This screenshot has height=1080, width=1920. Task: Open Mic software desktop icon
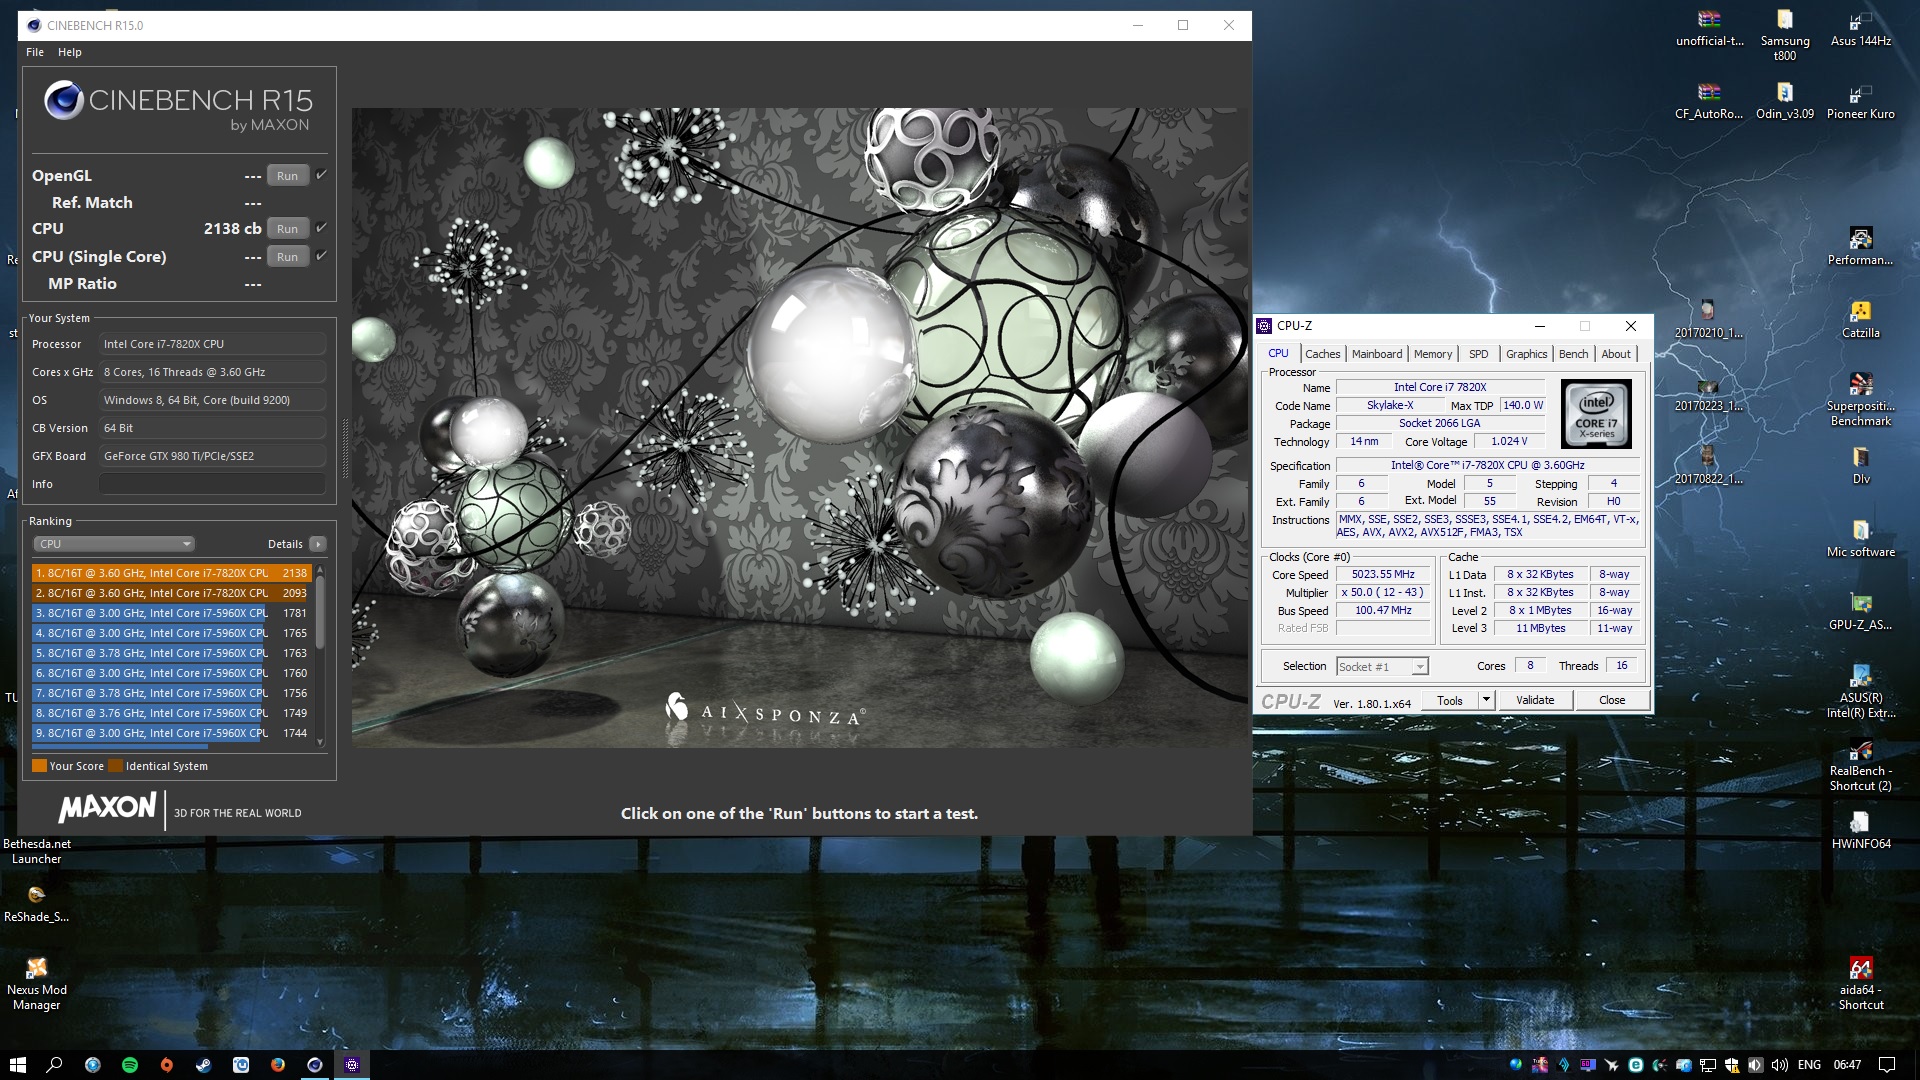click(1861, 538)
